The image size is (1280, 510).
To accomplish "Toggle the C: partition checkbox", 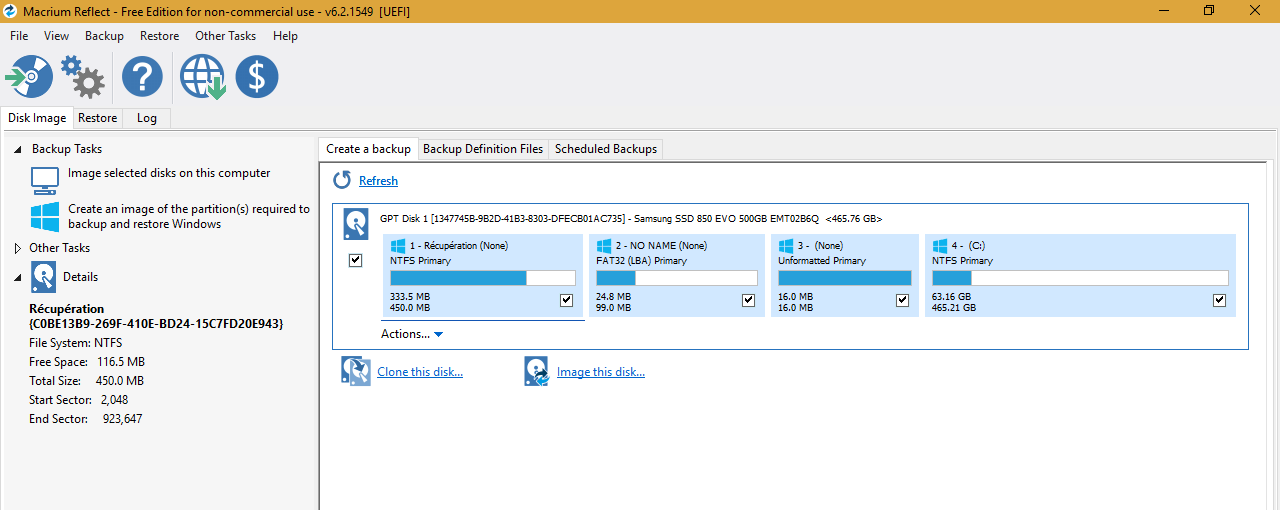I will point(1219,300).
